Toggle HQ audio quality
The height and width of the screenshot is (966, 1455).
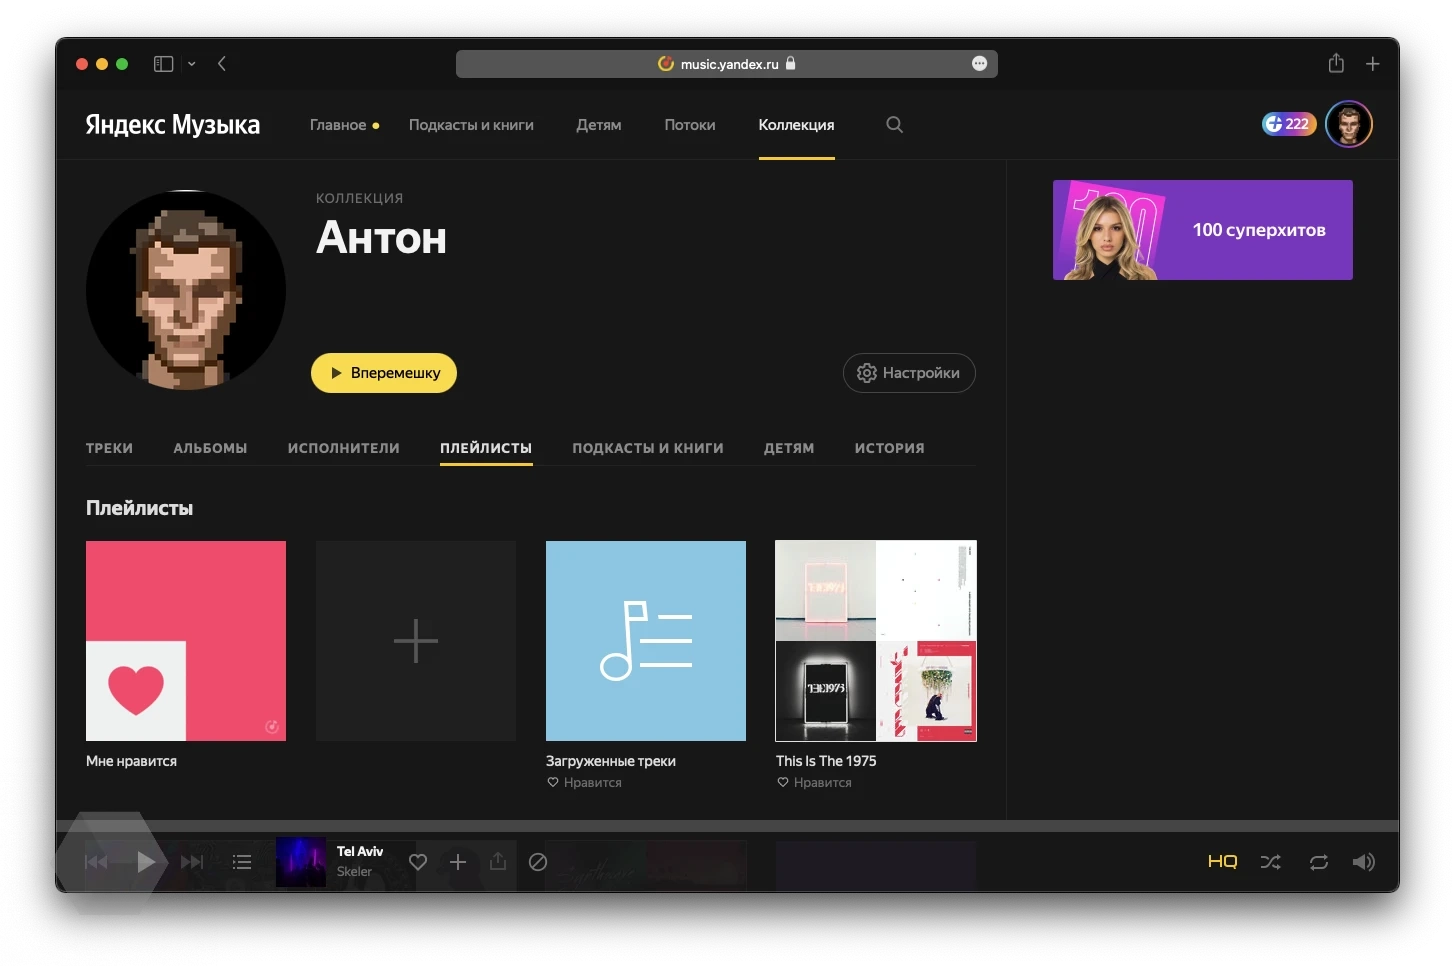pos(1223,861)
